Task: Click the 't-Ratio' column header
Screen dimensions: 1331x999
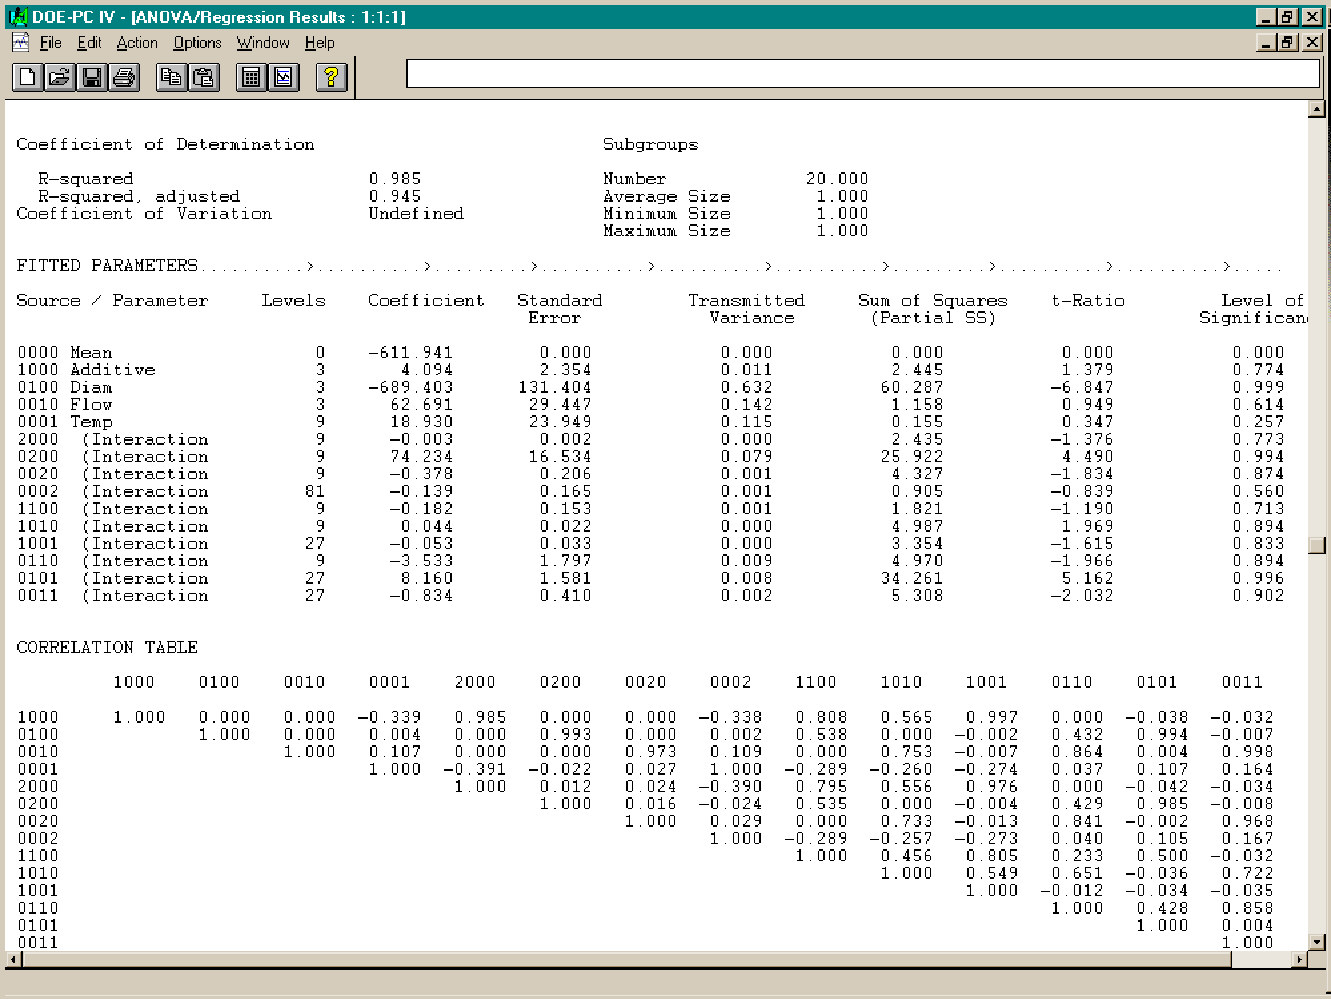Action: [x=1088, y=300]
